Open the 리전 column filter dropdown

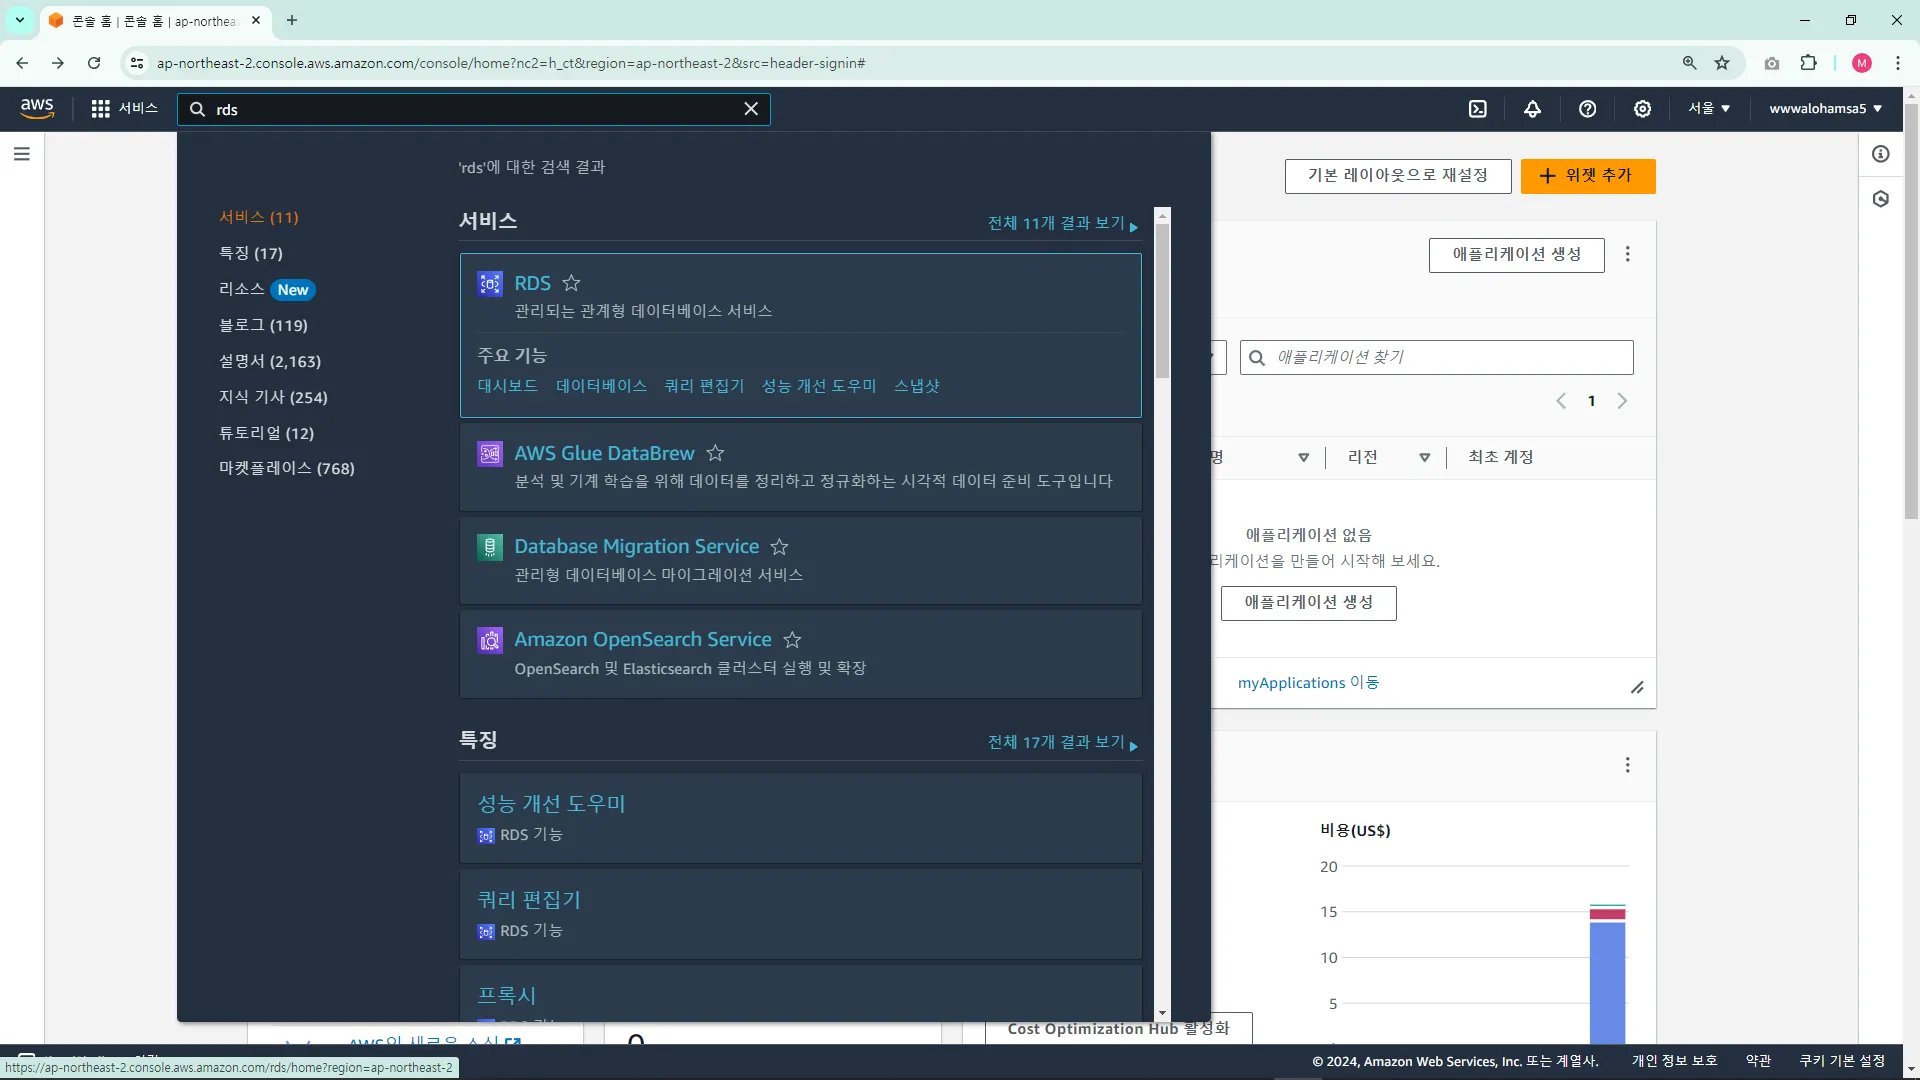tap(1424, 458)
